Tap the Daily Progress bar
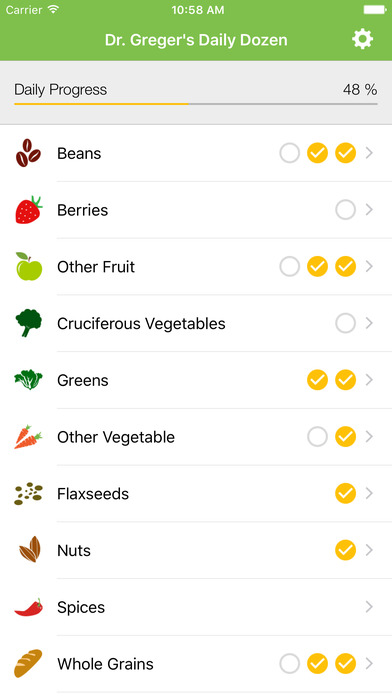This screenshot has height=696, width=392. 196,104
